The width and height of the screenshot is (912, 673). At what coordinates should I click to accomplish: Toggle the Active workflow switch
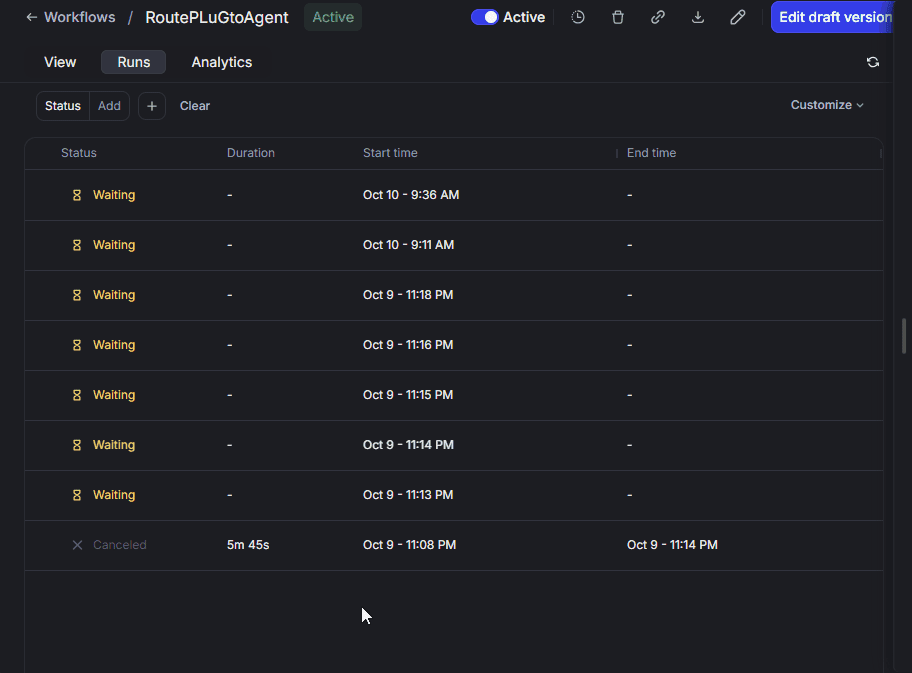[x=485, y=17]
